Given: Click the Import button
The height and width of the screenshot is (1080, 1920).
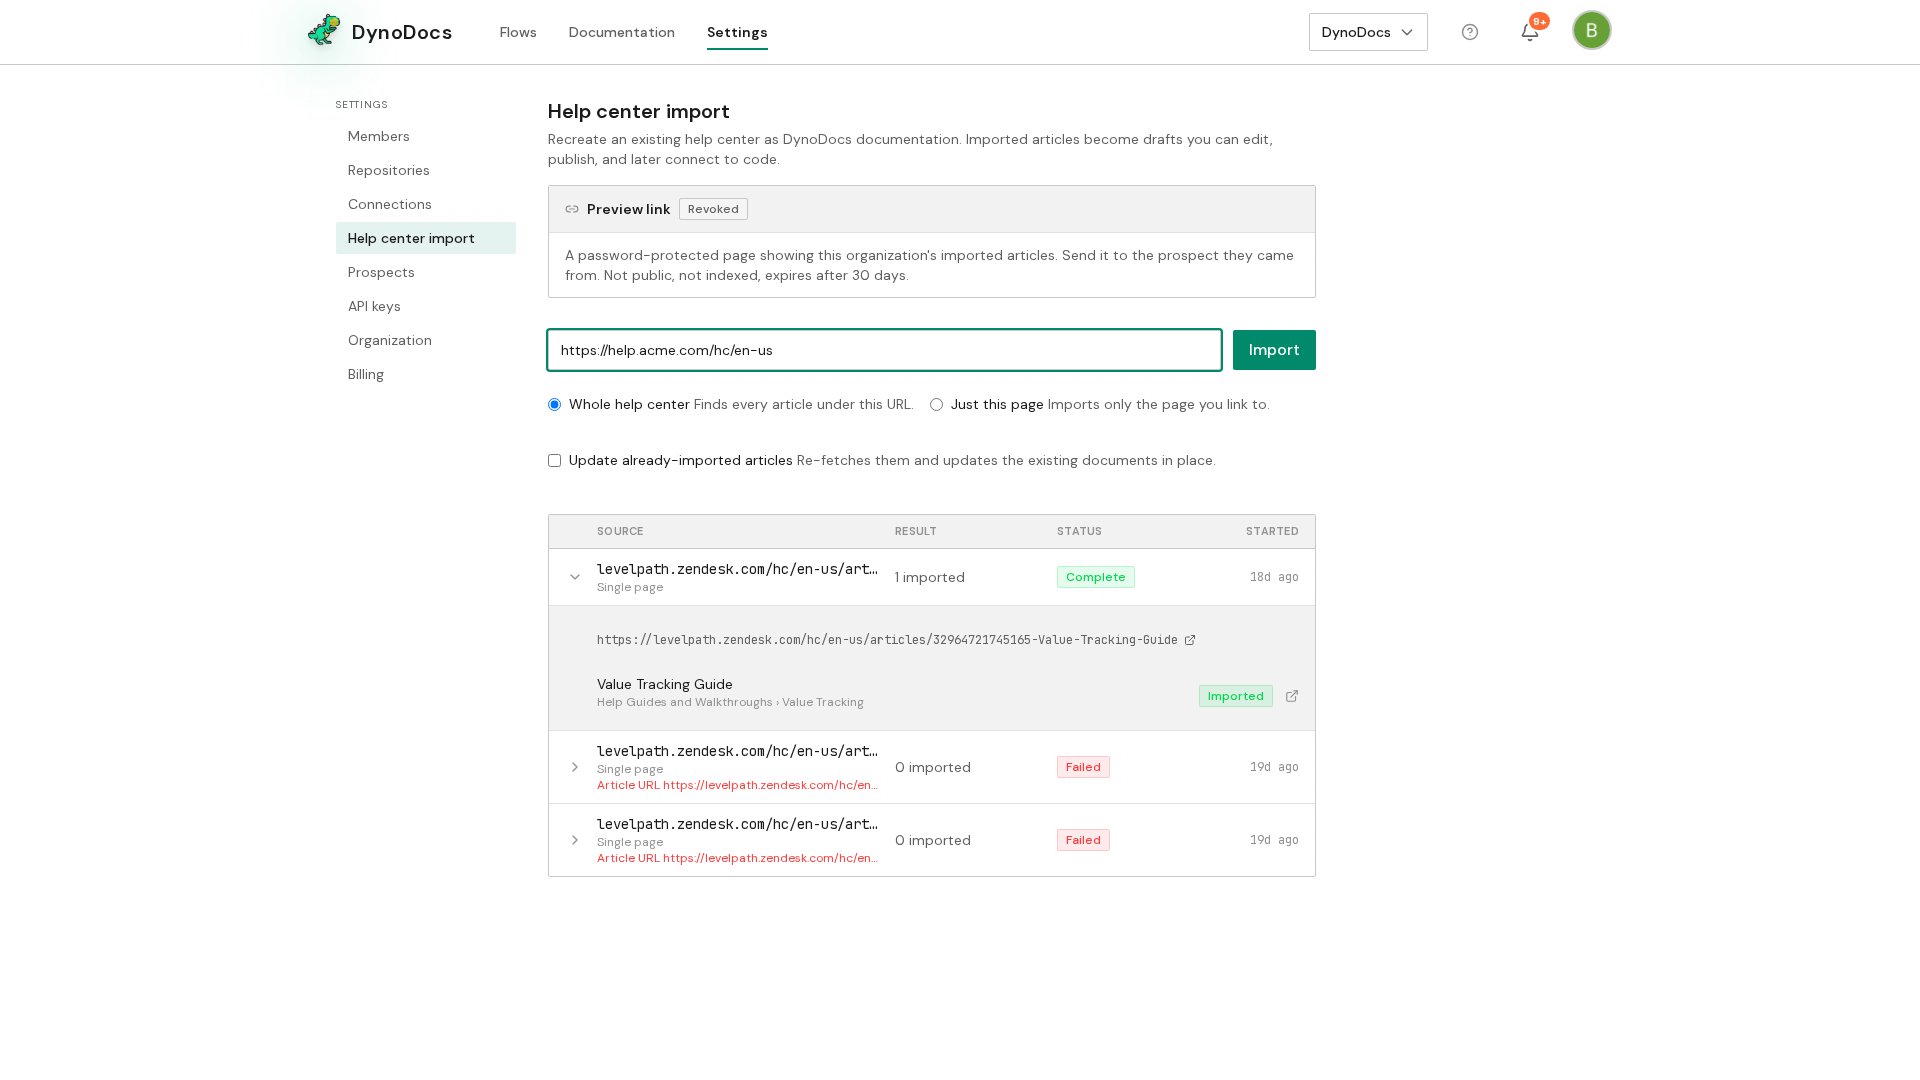Looking at the screenshot, I should click(1274, 350).
